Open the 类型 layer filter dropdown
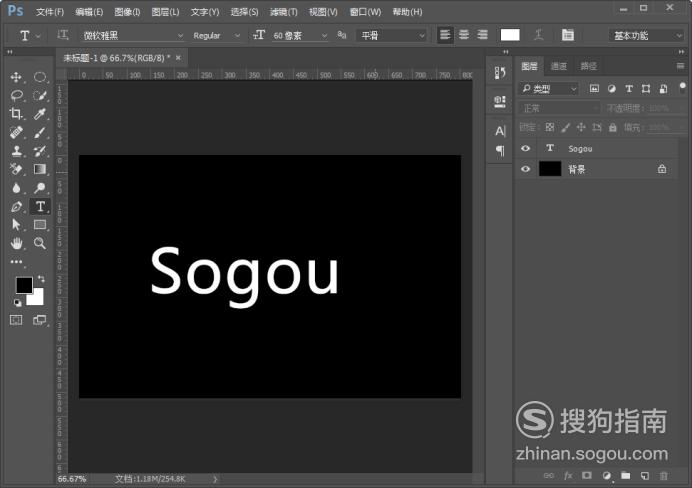Viewport: 692px width, 488px height. pos(549,89)
